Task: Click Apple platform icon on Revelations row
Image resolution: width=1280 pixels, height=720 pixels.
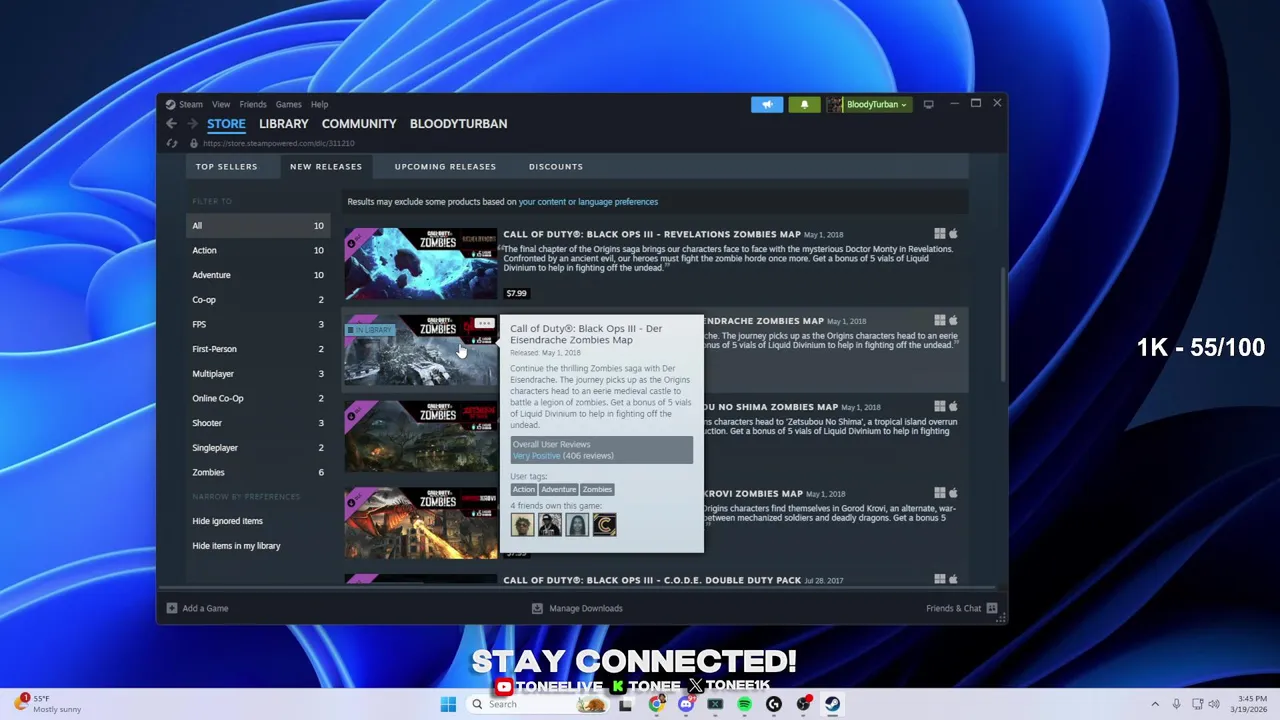Action: click(953, 234)
